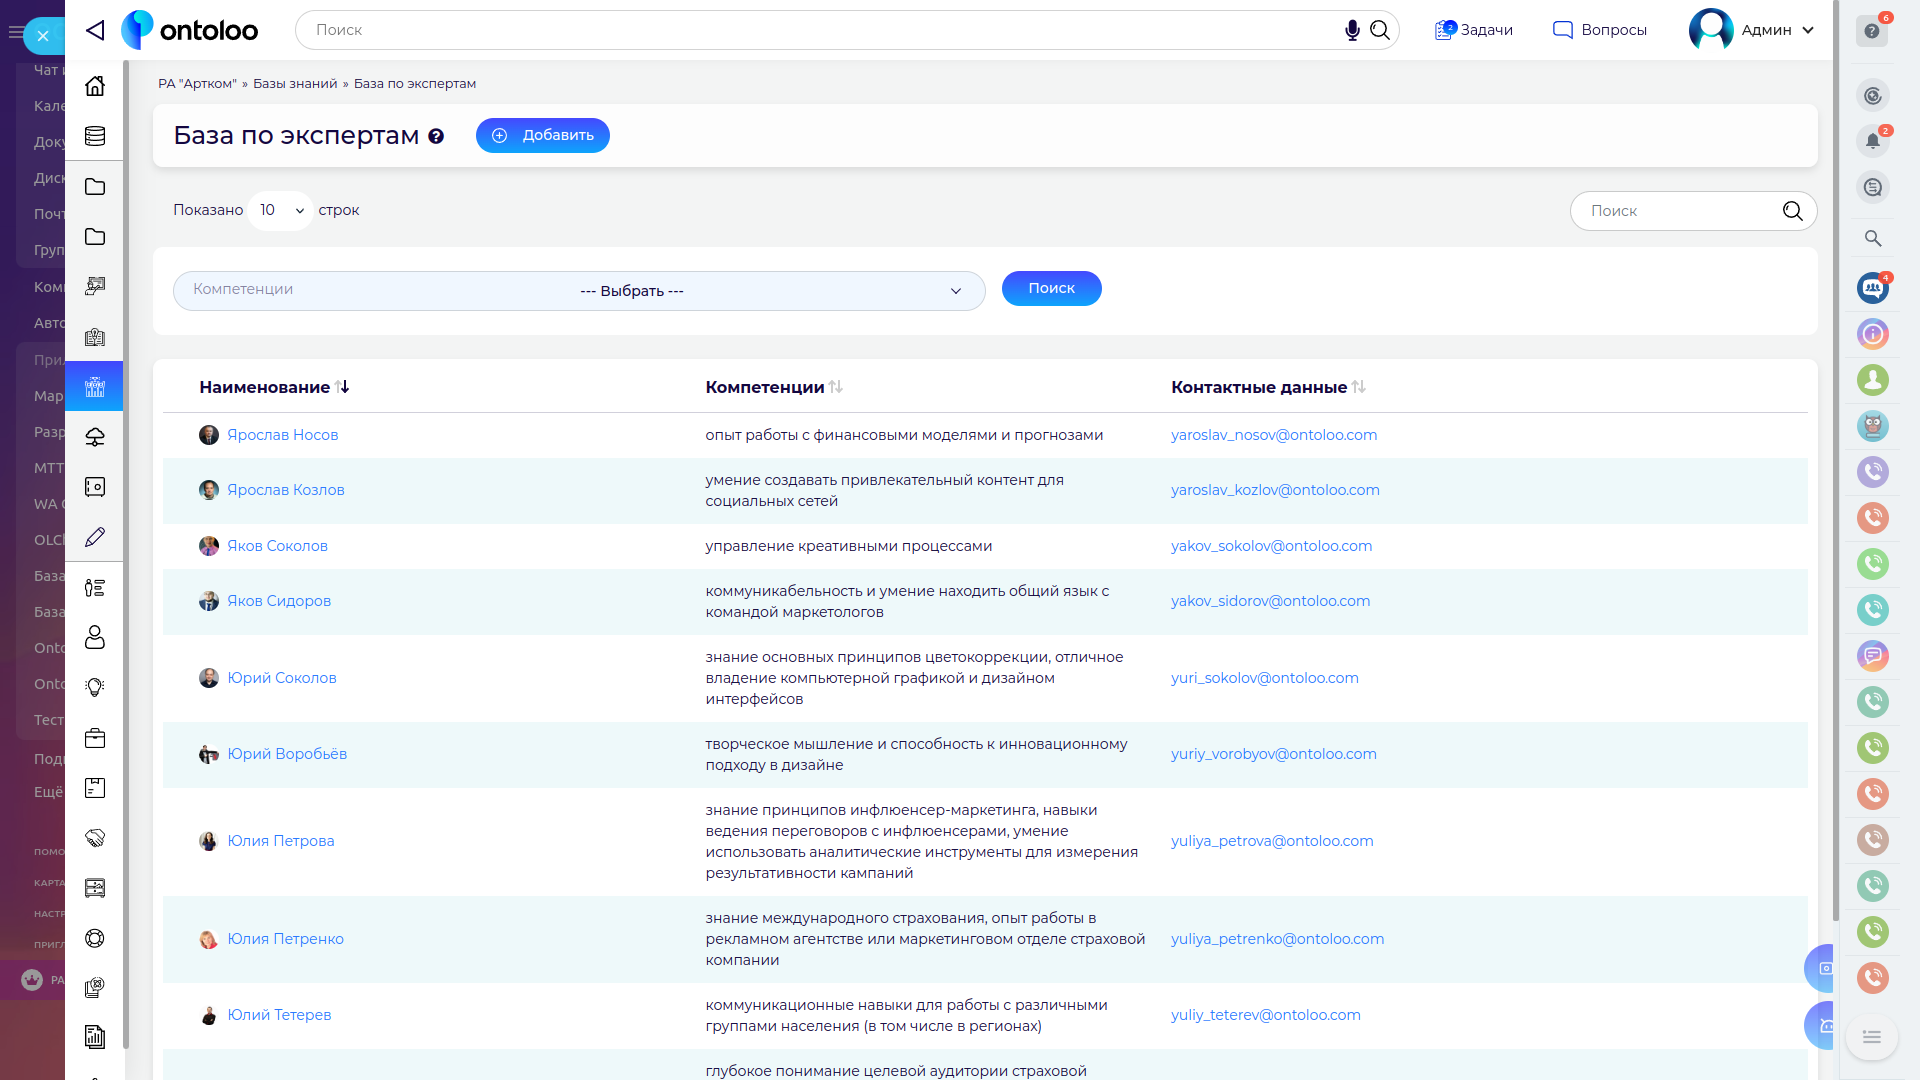Open Задачи in the top bar
The image size is (1920, 1080).
(x=1474, y=30)
